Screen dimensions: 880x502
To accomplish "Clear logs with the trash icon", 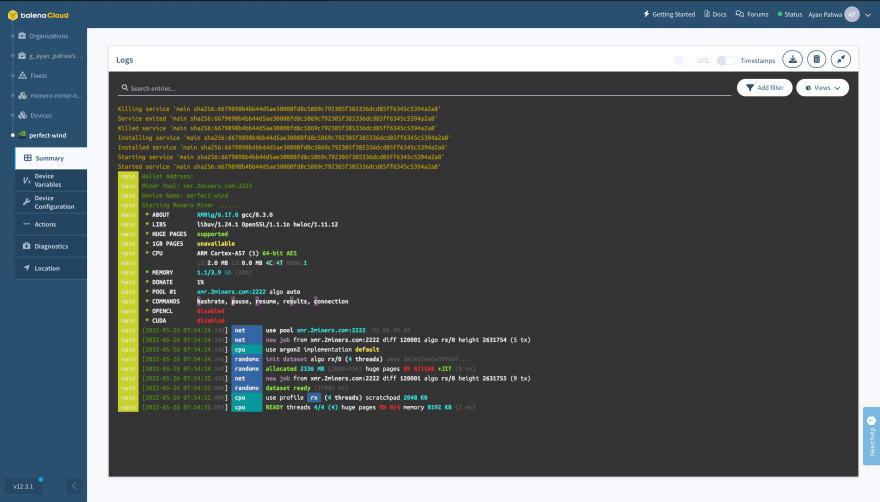I will point(817,59).
